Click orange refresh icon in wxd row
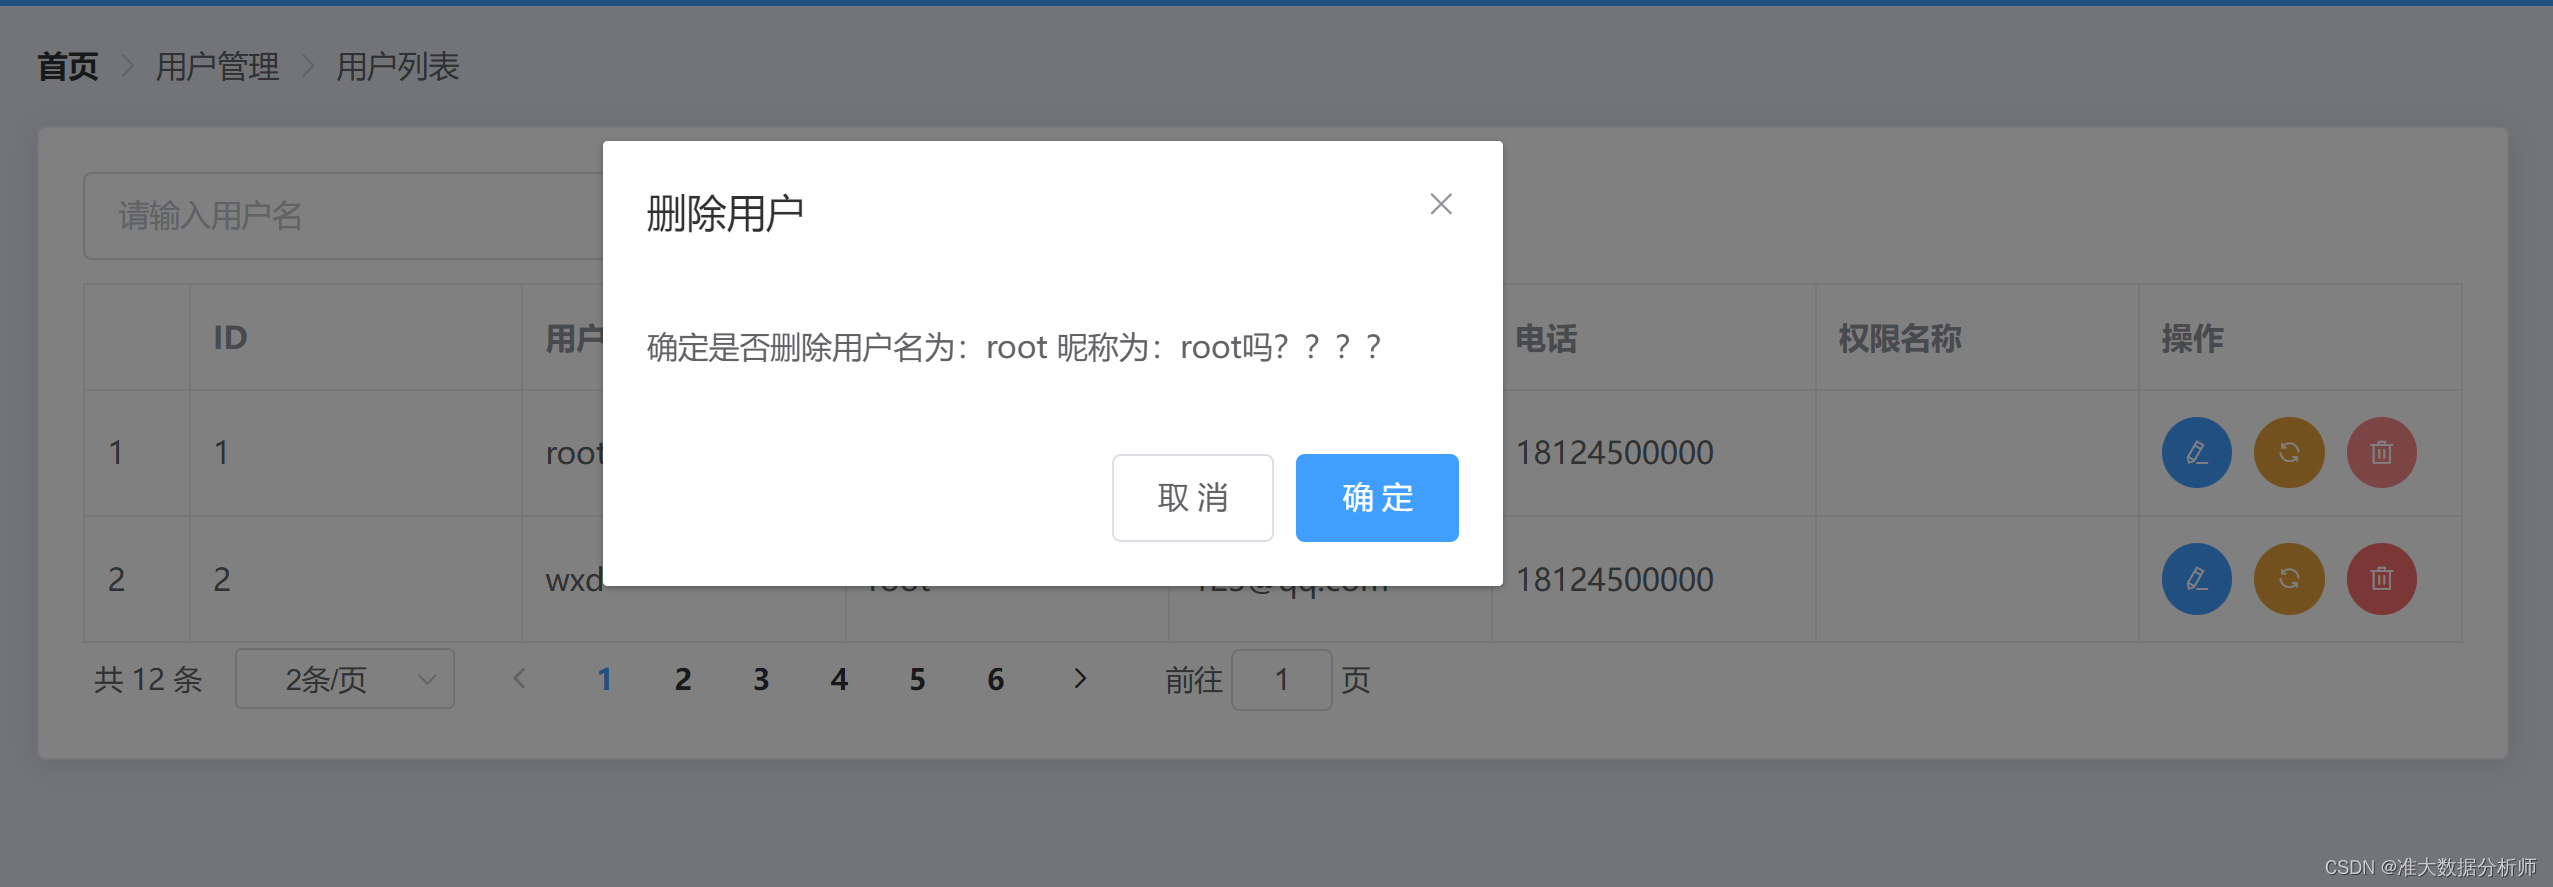Viewport: 2553px width, 887px height. (x=2288, y=579)
